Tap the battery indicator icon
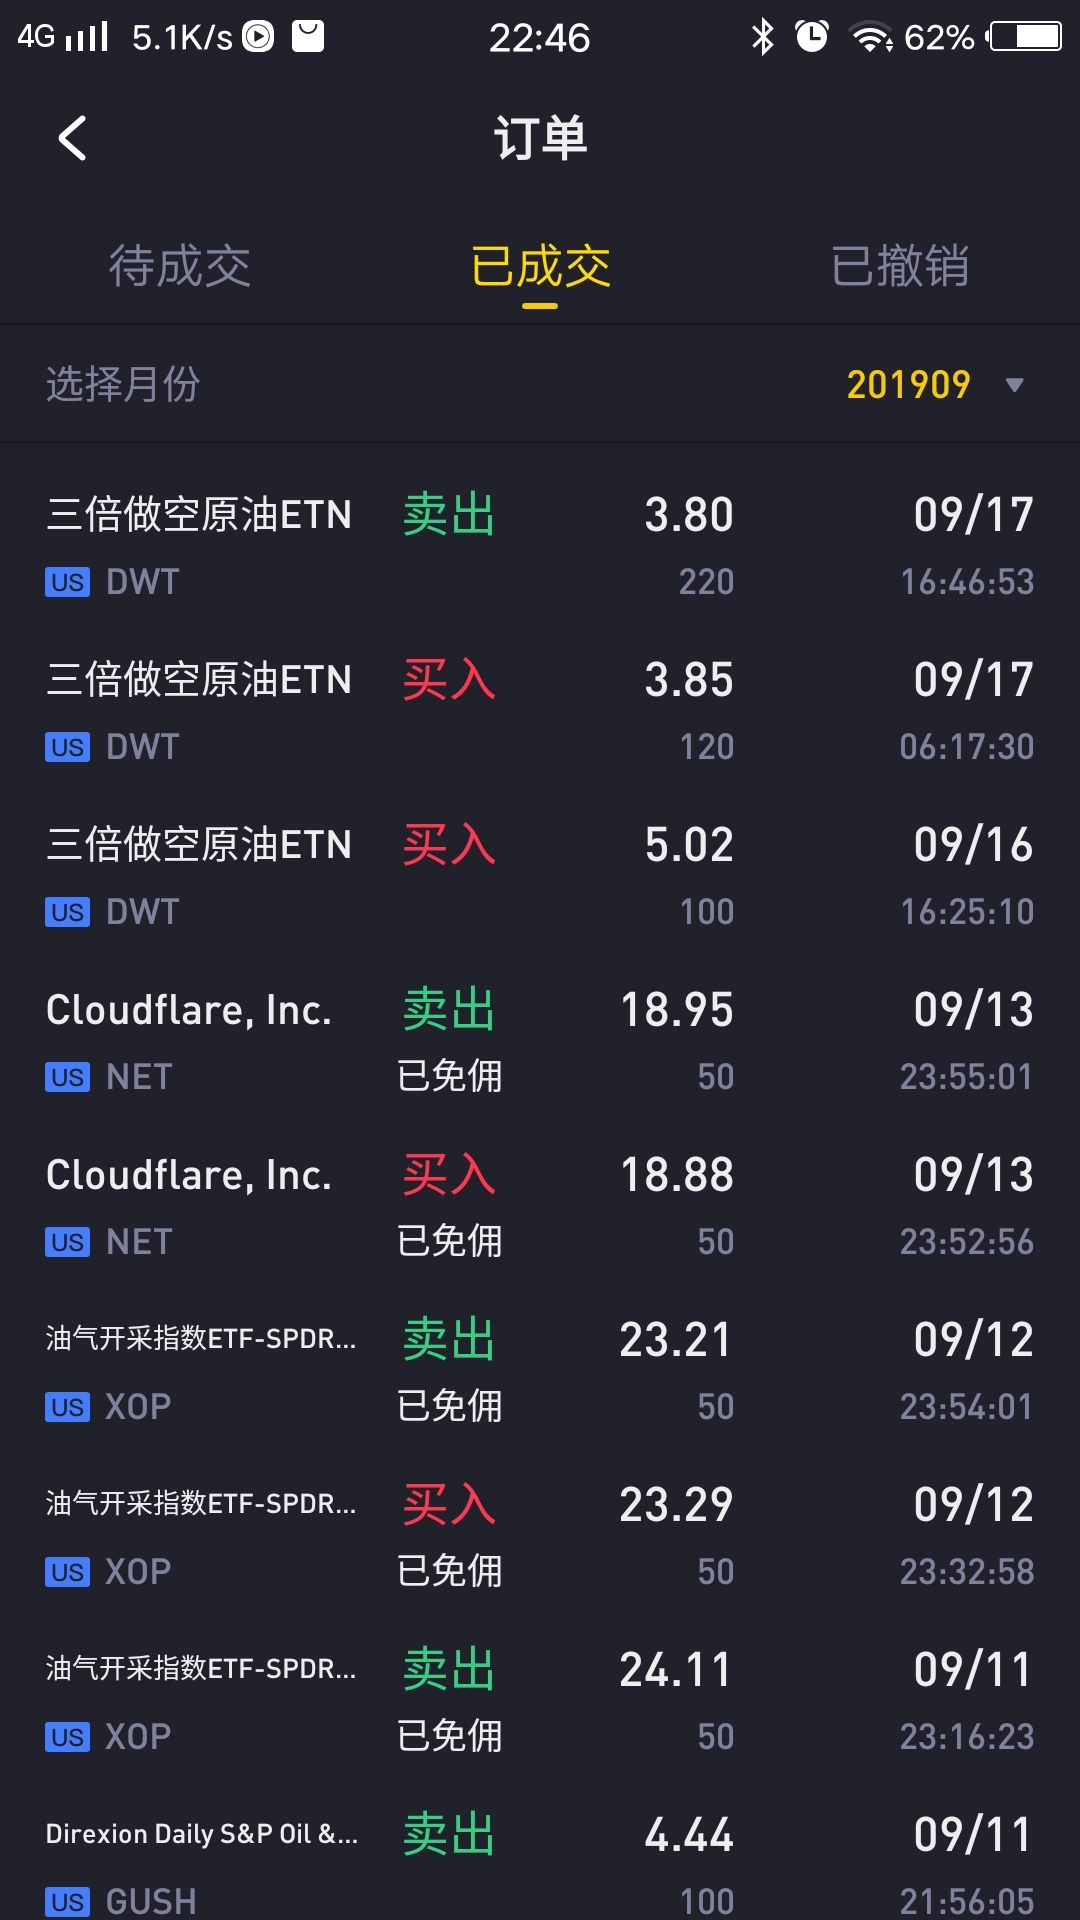 click(1024, 37)
